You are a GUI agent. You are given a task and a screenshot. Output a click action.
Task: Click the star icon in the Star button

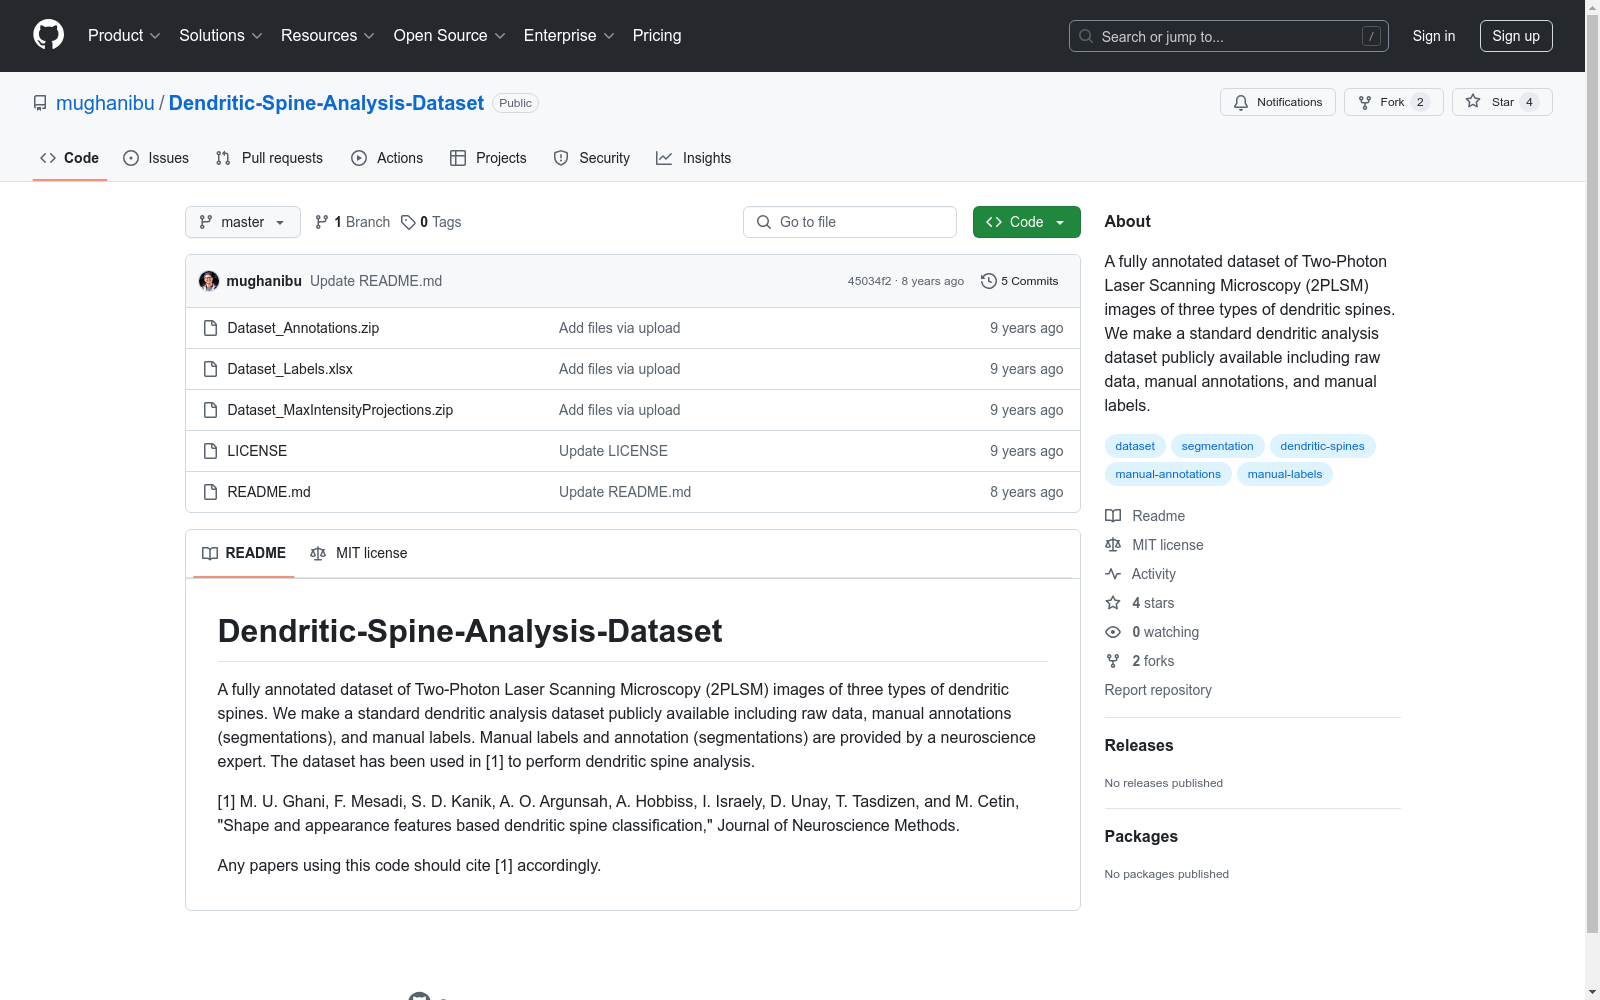point(1473,101)
